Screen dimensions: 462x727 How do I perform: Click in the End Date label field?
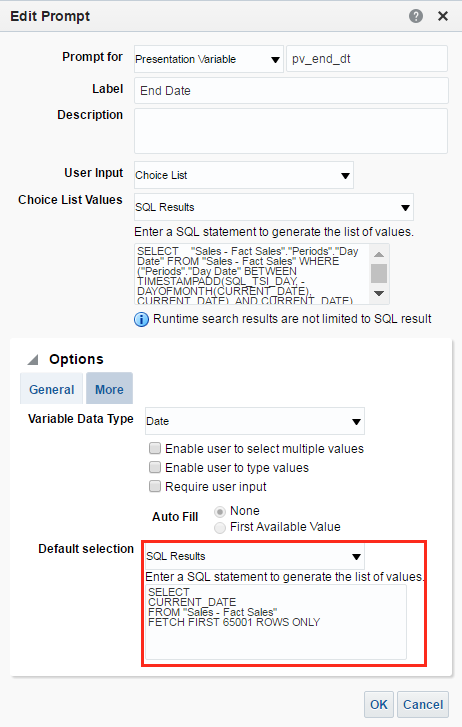[x=291, y=90]
